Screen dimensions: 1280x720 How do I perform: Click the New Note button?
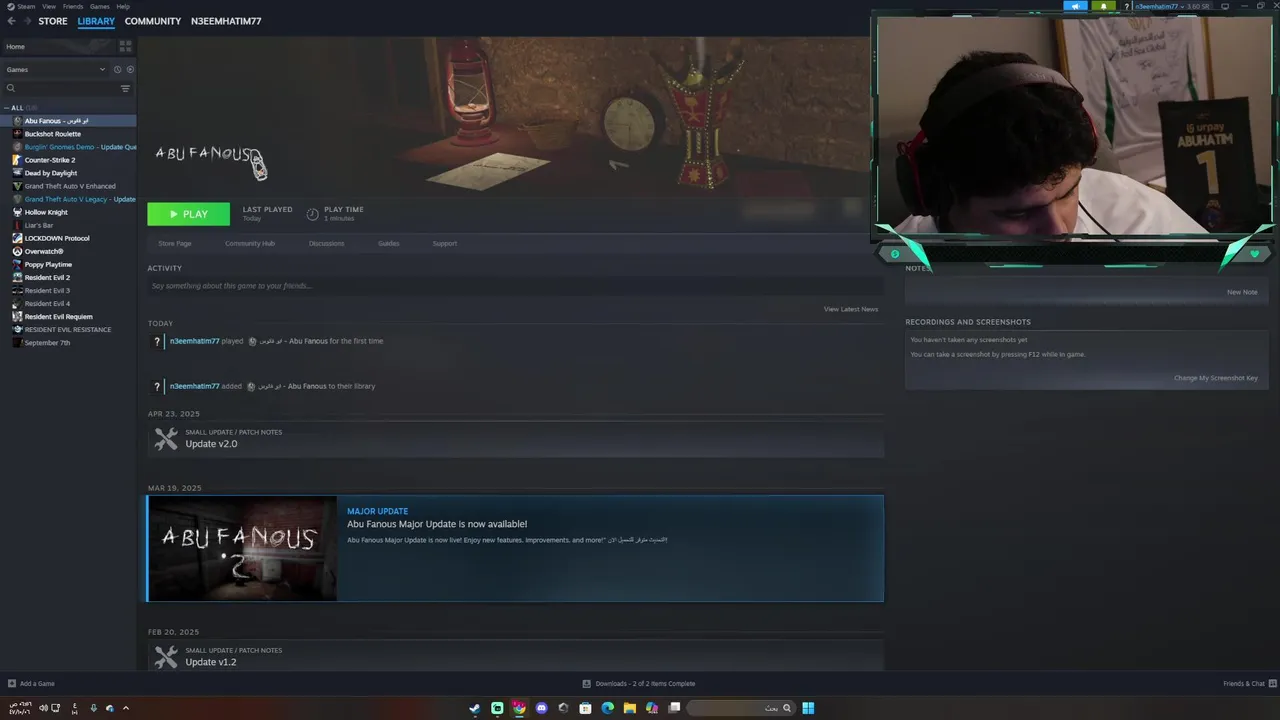(x=1242, y=292)
